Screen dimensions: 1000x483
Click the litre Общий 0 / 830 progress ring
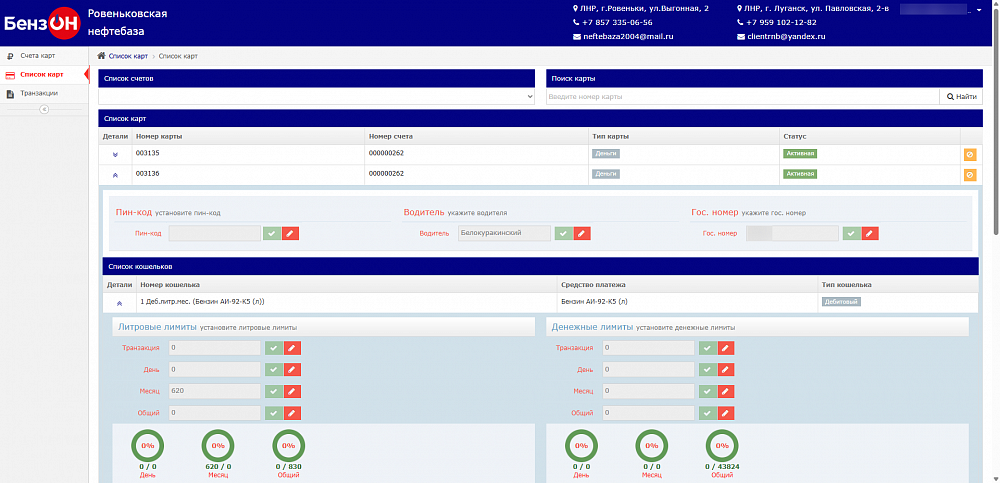point(288,445)
